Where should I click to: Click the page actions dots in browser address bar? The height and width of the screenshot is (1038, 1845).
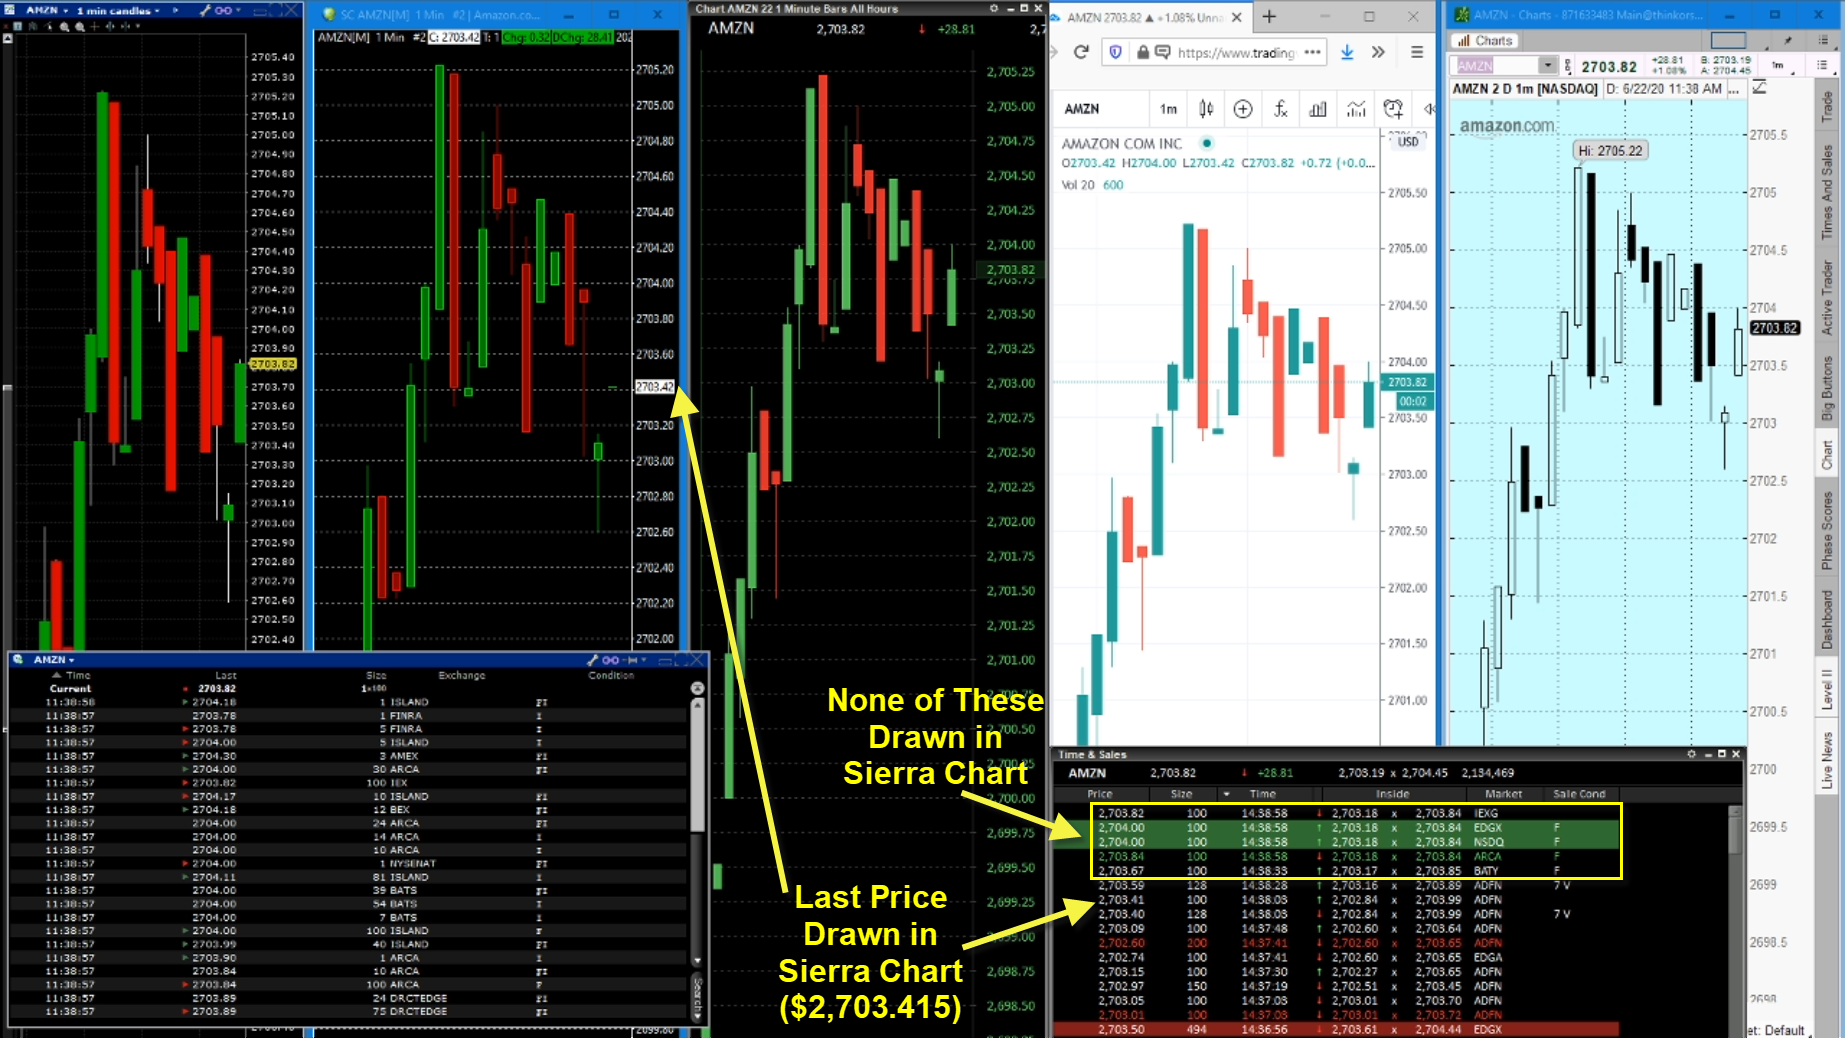[1313, 52]
